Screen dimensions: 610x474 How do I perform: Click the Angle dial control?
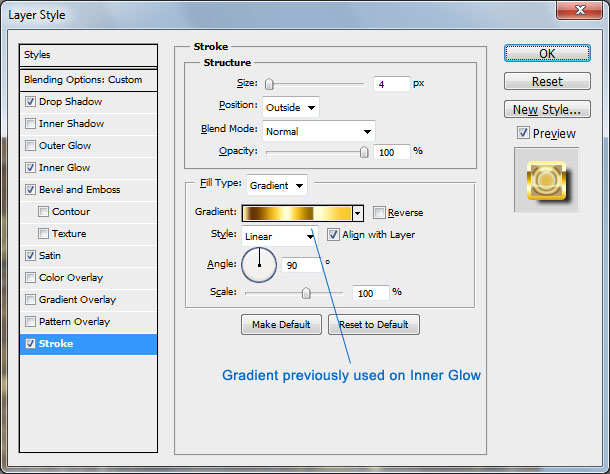coord(259,265)
